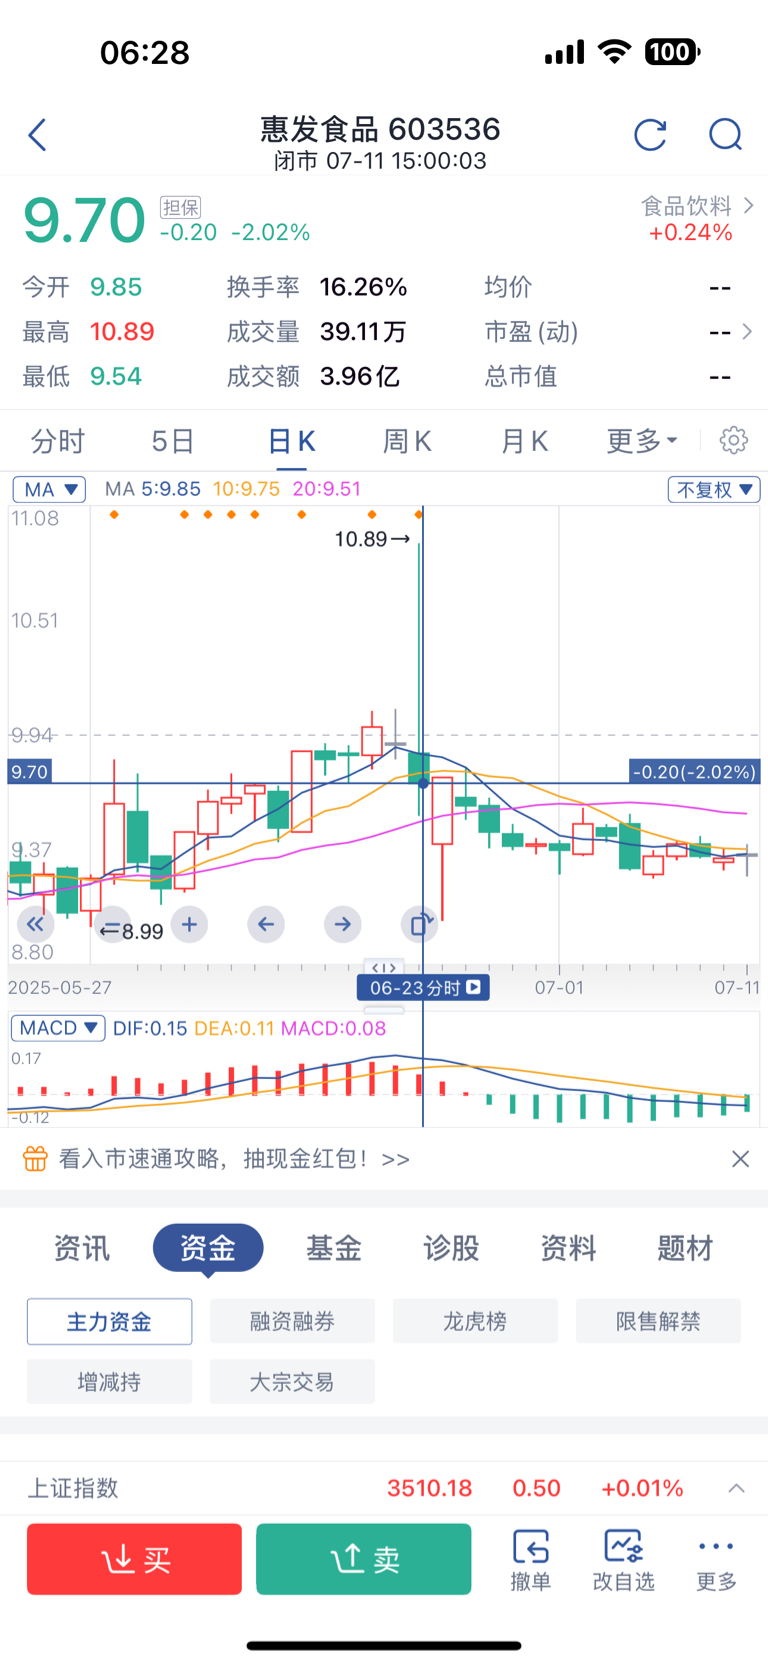This screenshot has height=1665, width=768.
Task: Switch to 月K chart tab
Action: coord(525,441)
